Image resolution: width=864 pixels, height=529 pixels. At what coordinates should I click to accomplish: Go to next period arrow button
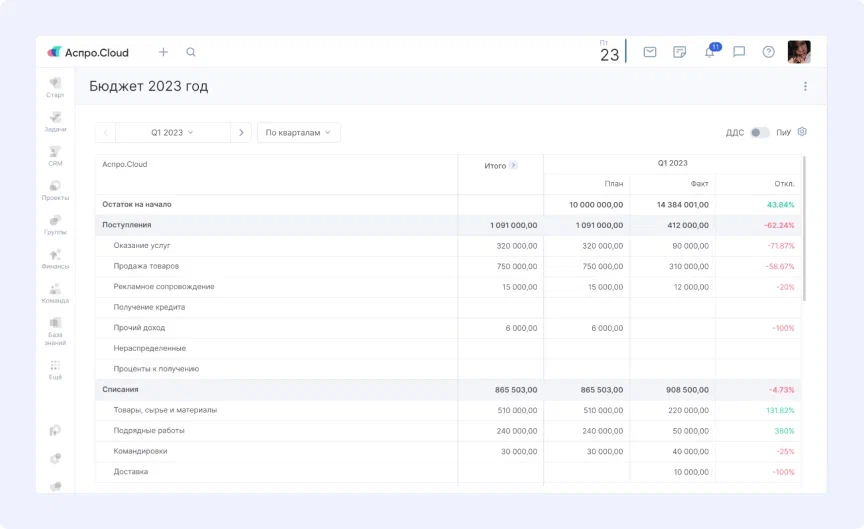(240, 132)
